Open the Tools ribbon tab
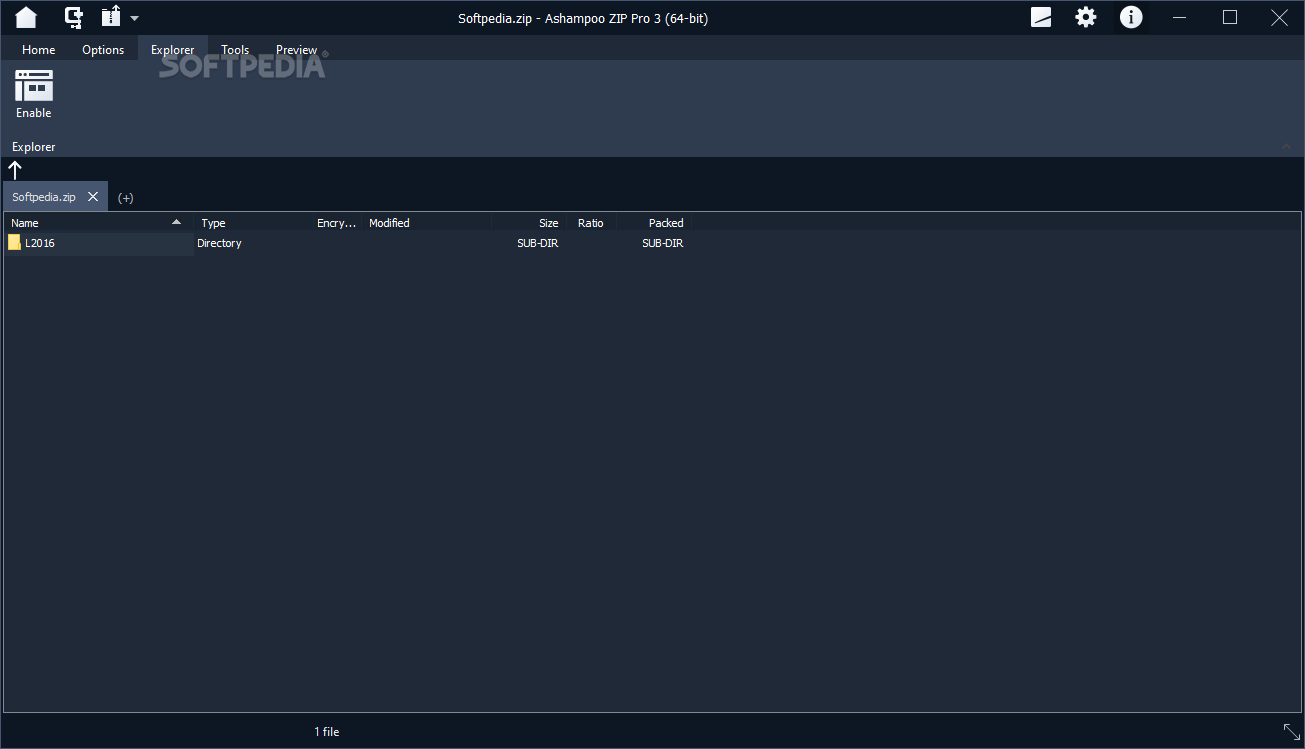The height and width of the screenshot is (749, 1305). [x=235, y=49]
